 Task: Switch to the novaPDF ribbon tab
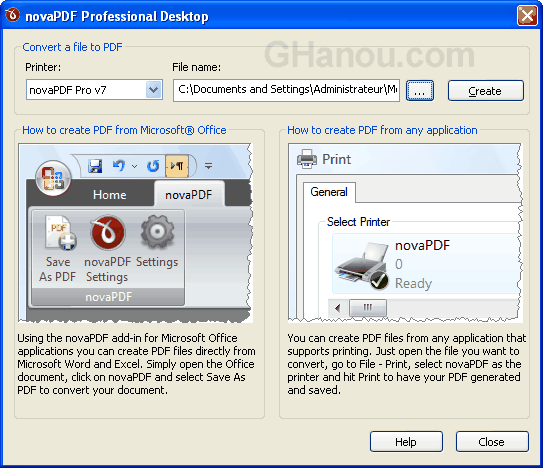(x=189, y=194)
